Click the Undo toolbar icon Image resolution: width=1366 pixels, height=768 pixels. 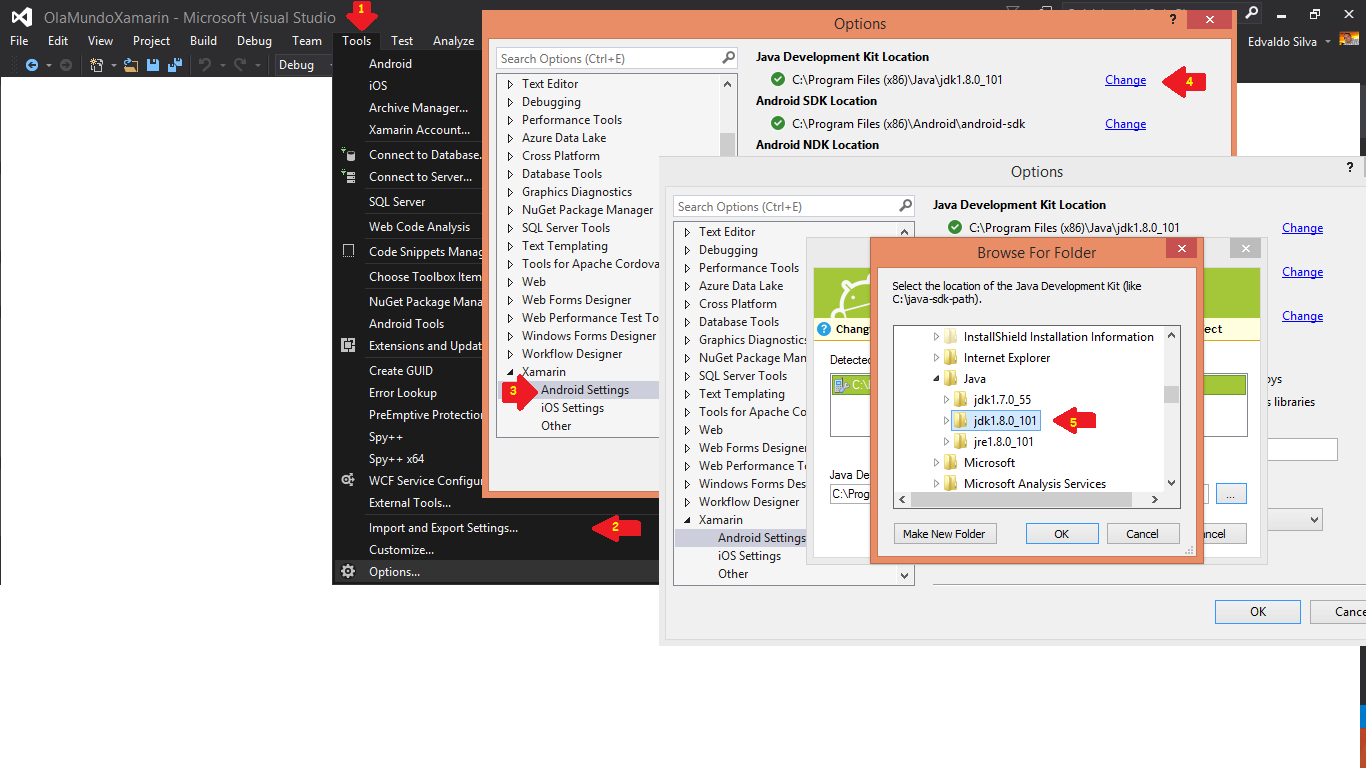click(x=204, y=65)
